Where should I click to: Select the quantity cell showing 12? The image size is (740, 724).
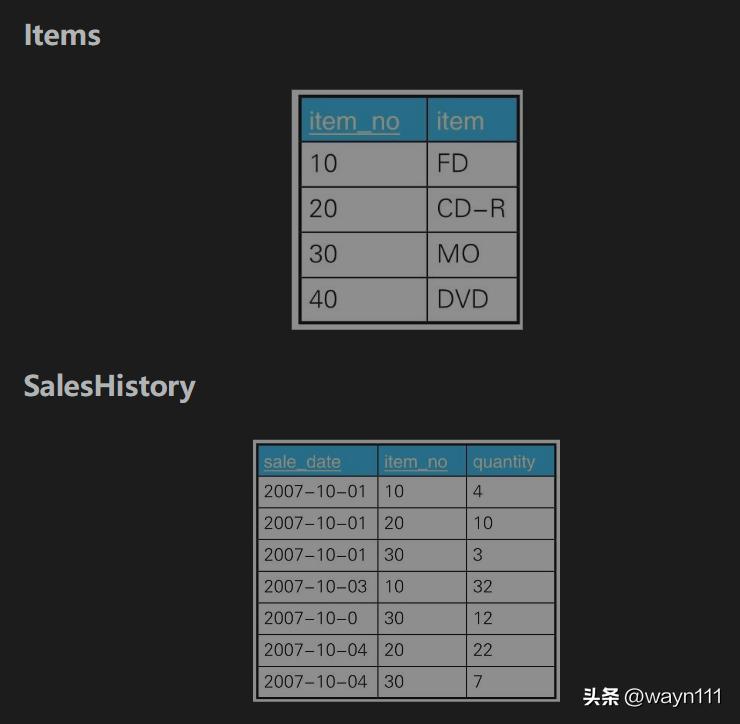483,618
